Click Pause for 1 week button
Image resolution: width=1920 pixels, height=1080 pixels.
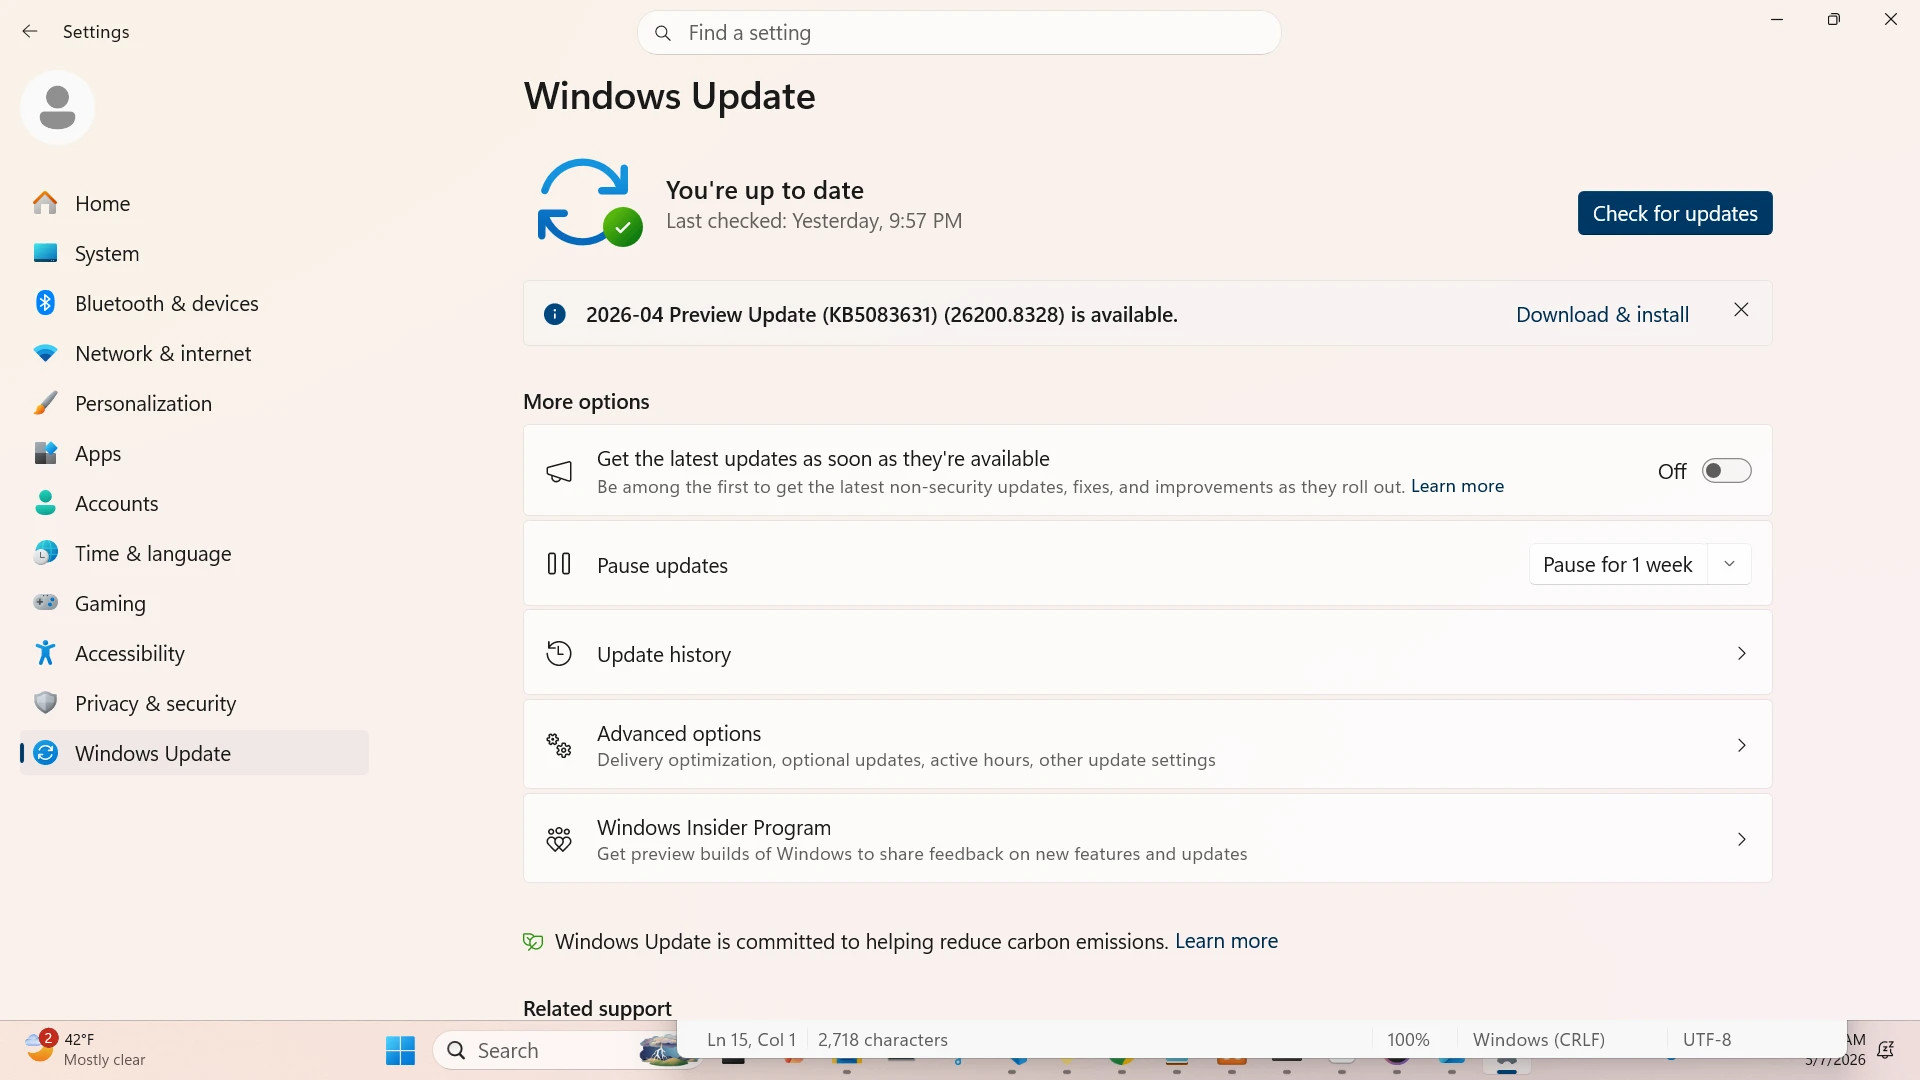(x=1618, y=564)
